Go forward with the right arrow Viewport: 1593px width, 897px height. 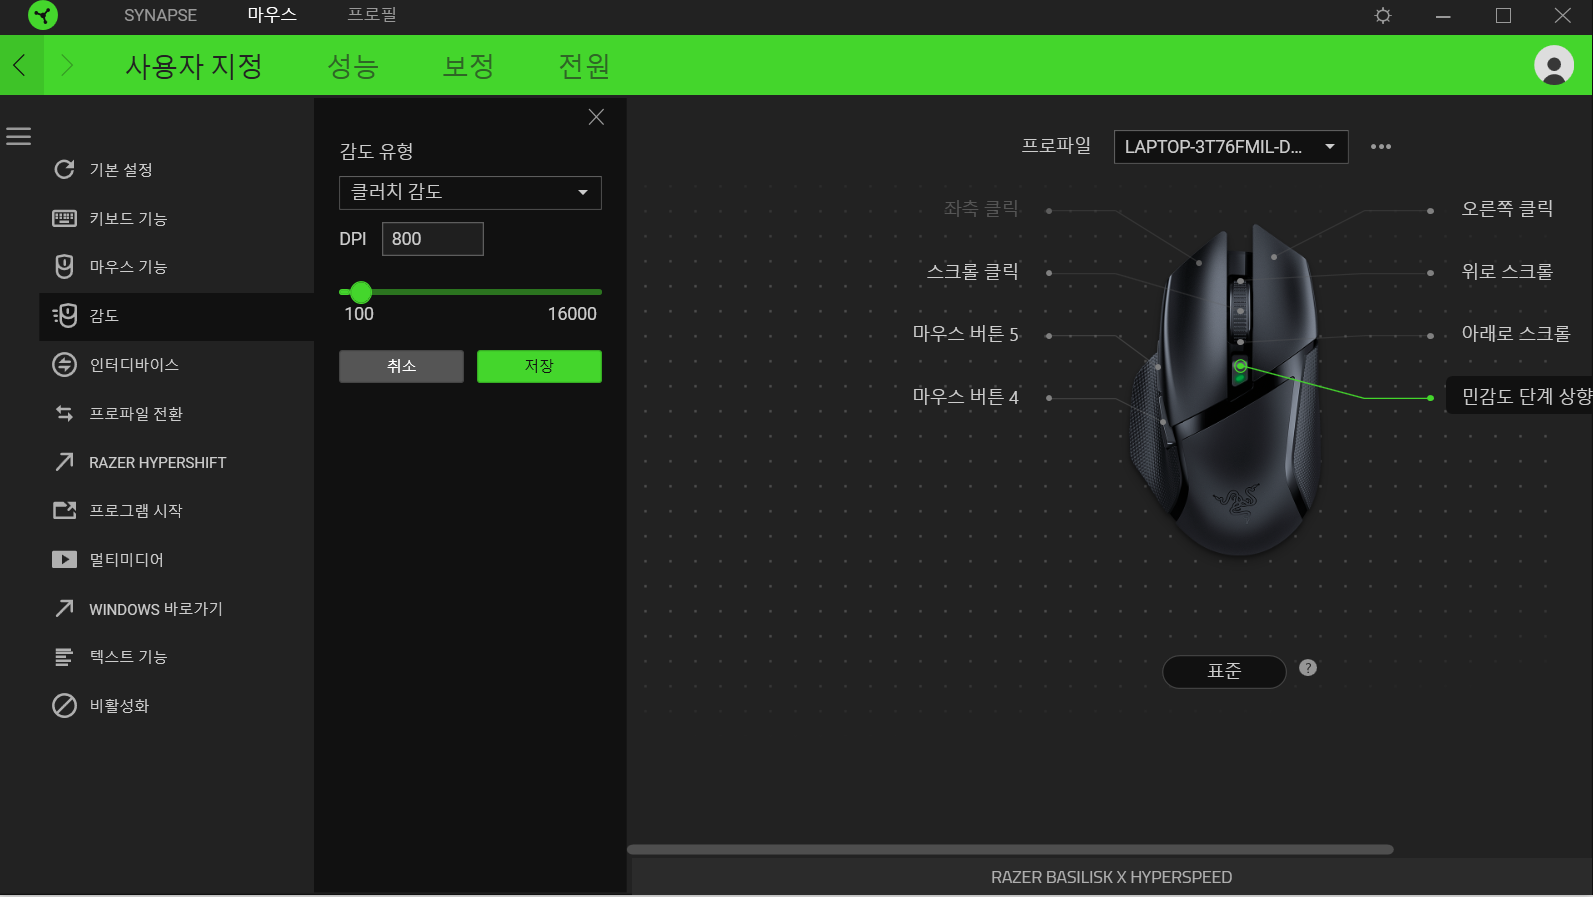67,66
